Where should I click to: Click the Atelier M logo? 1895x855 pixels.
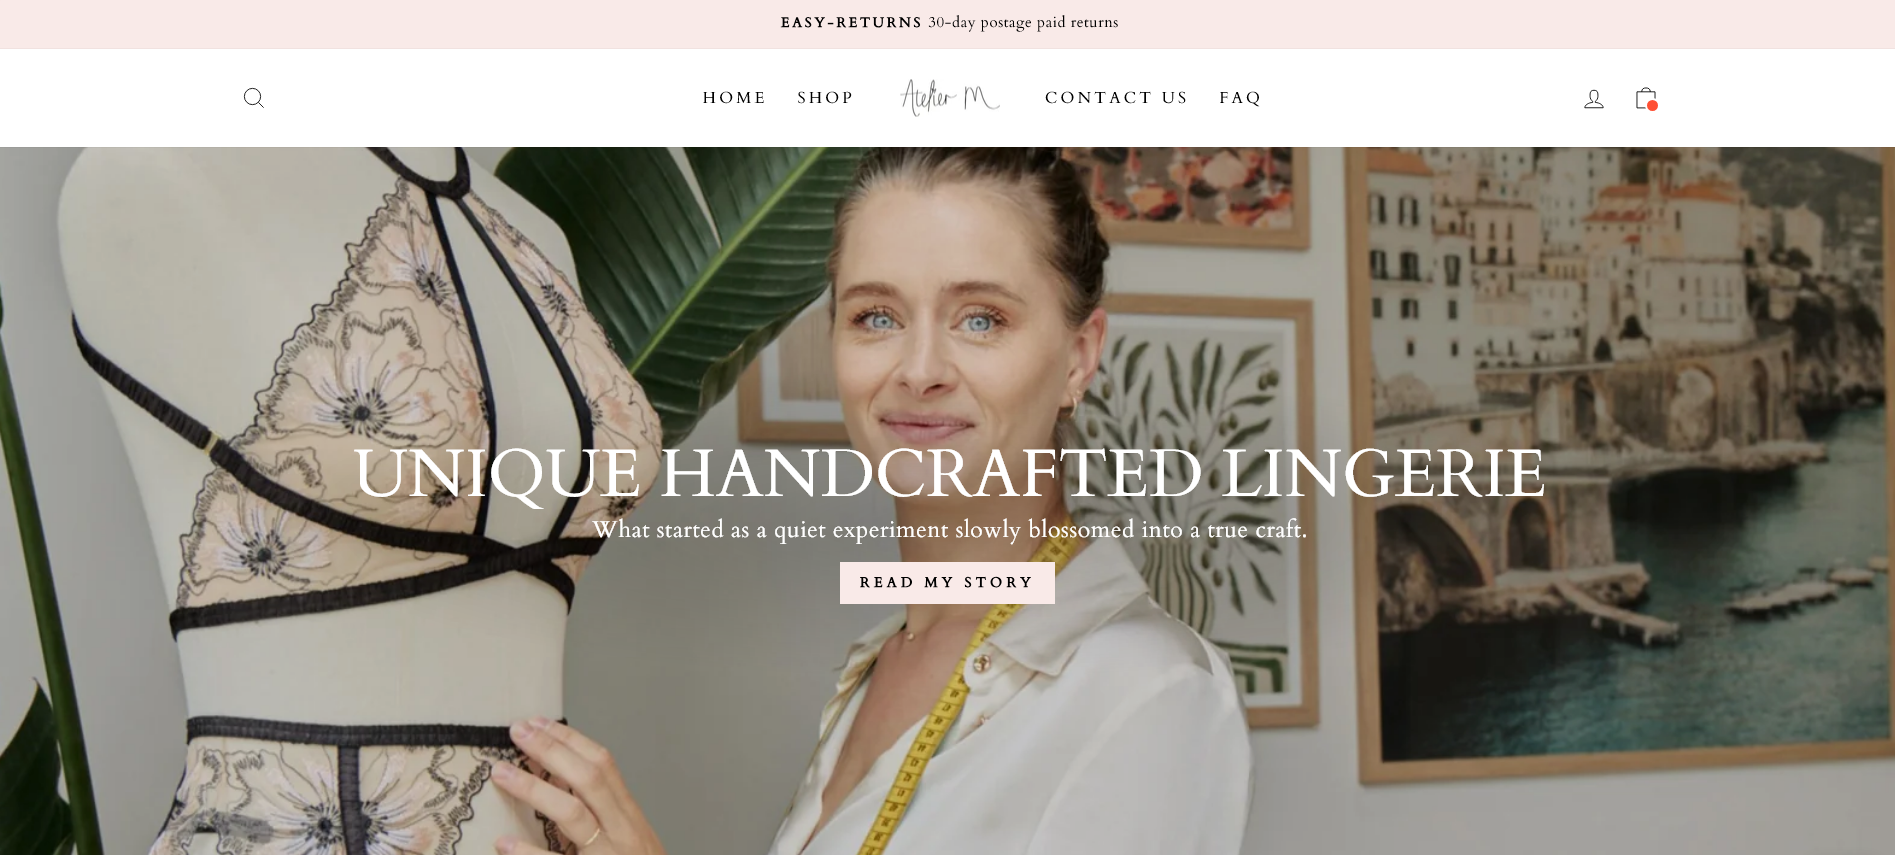(950, 97)
